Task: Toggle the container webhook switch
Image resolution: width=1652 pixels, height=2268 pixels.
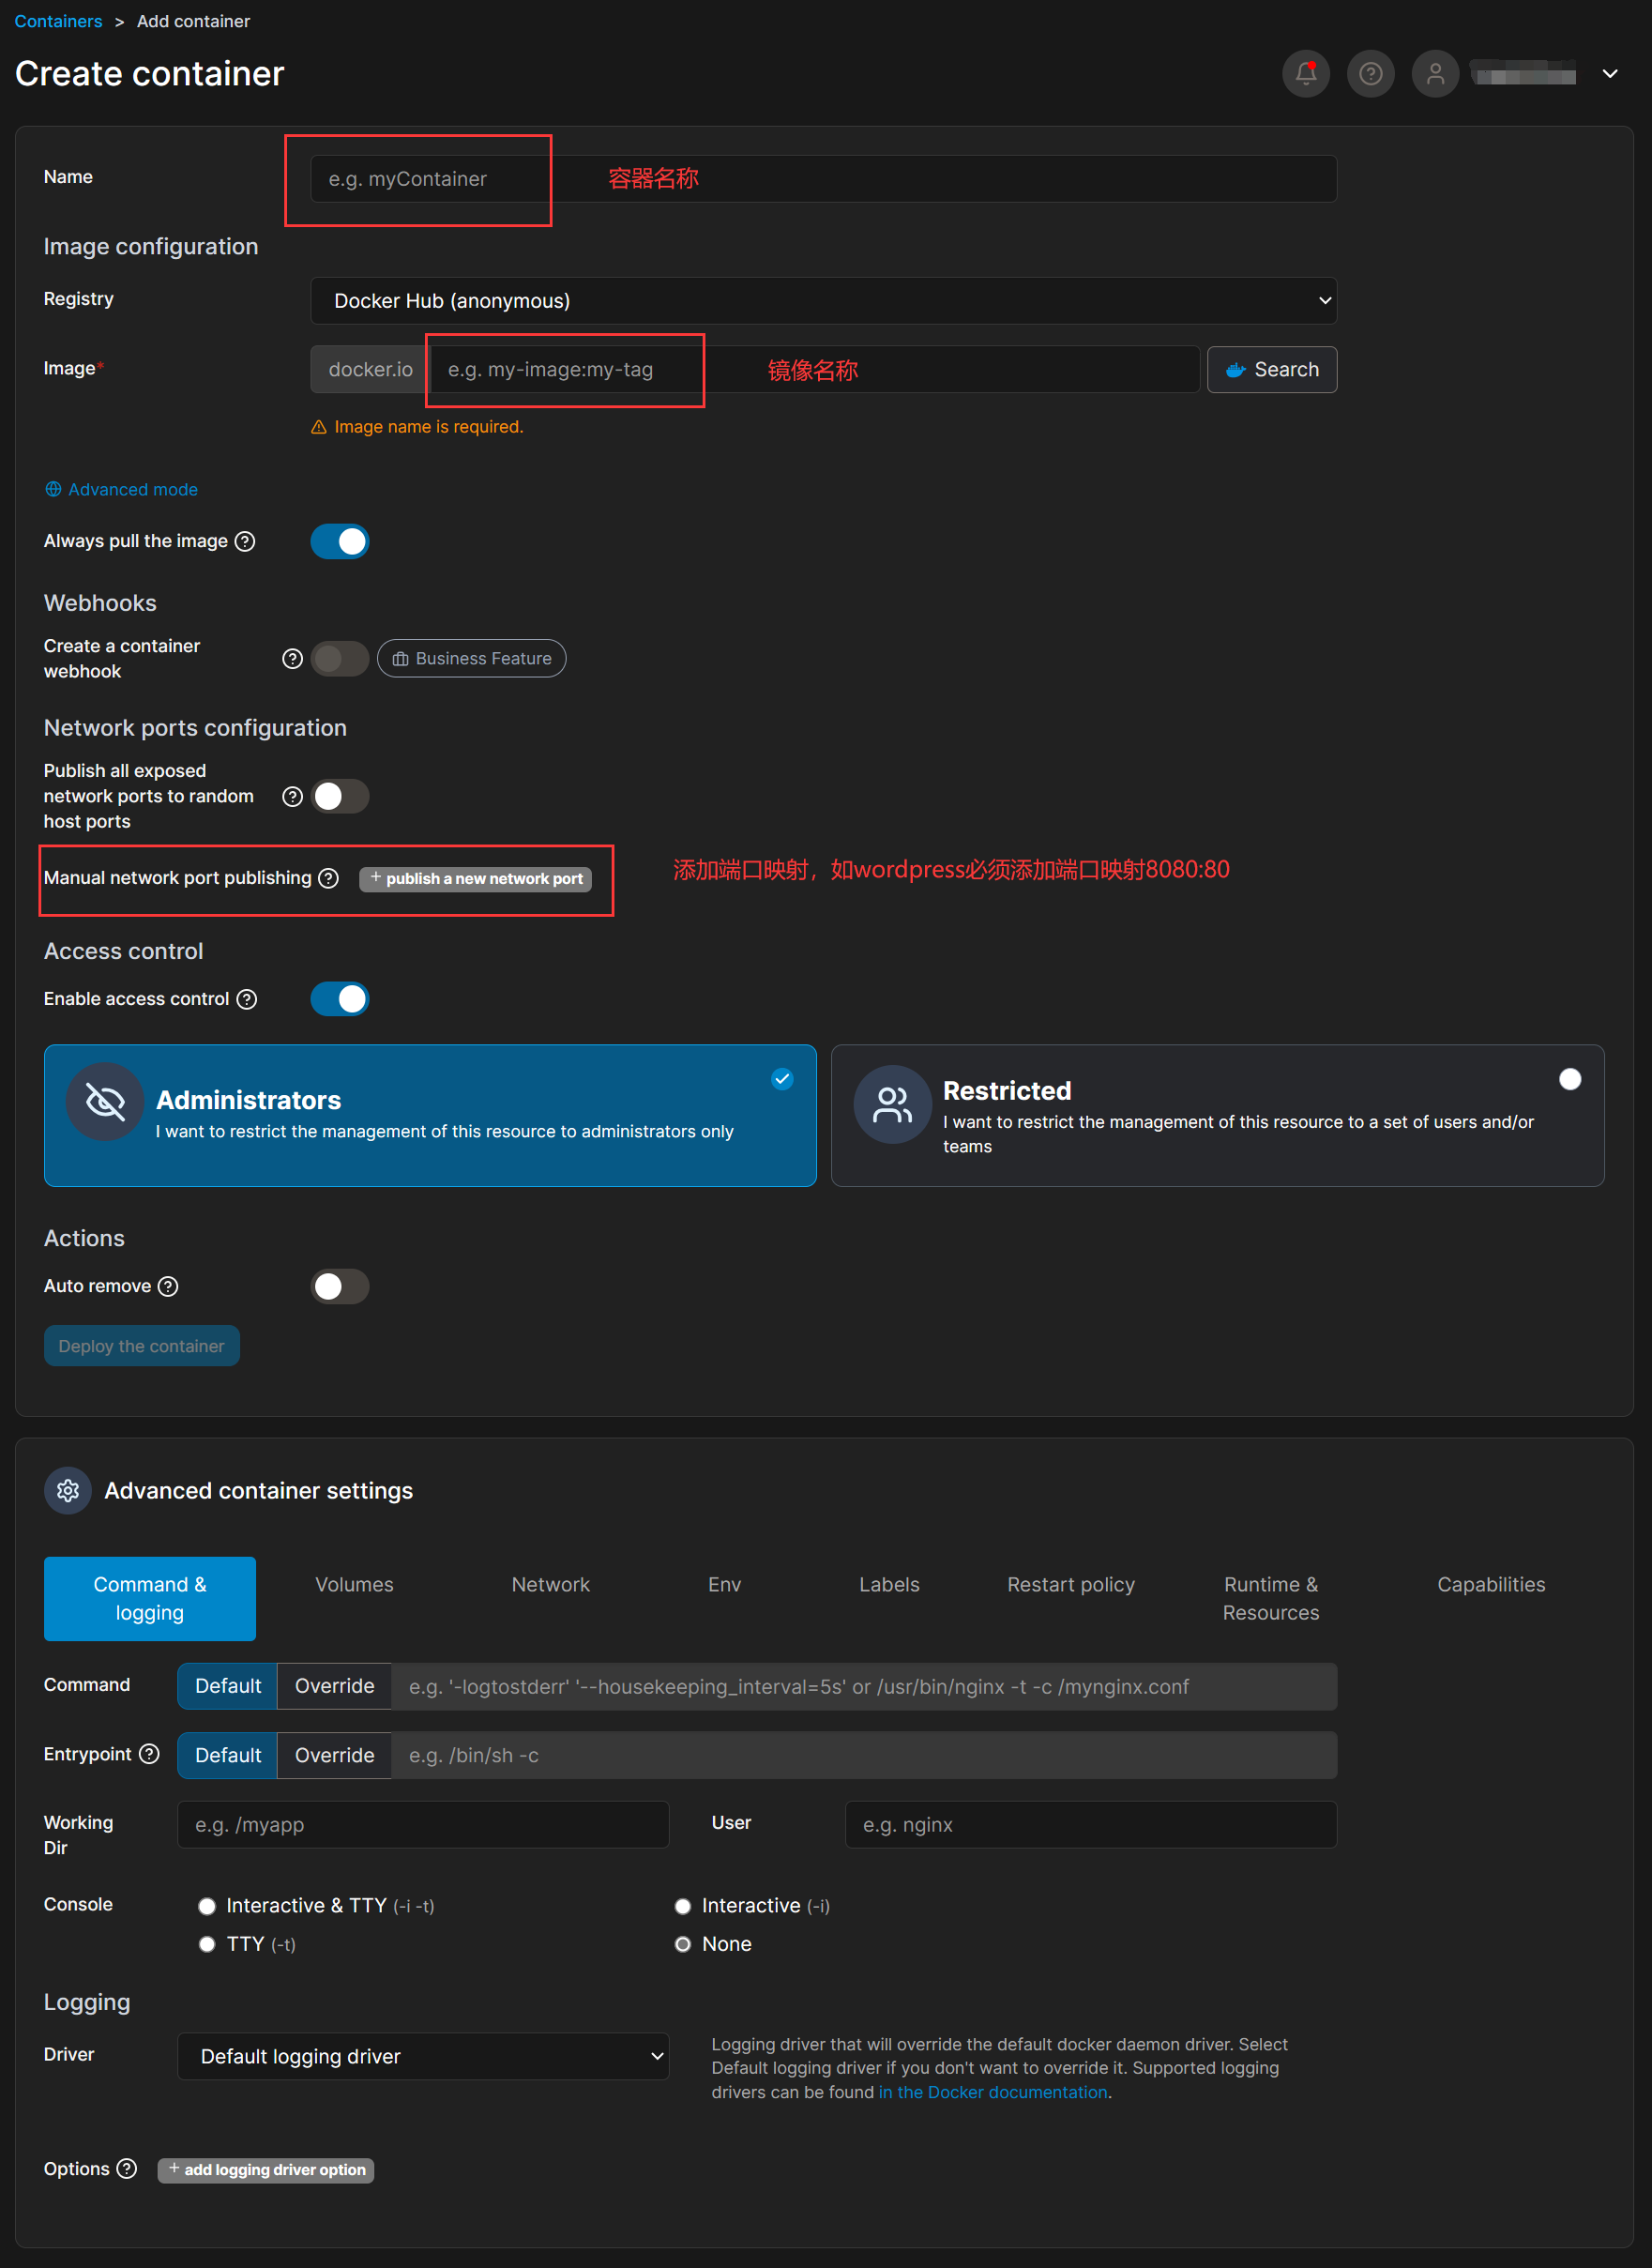Action: coord(340,658)
